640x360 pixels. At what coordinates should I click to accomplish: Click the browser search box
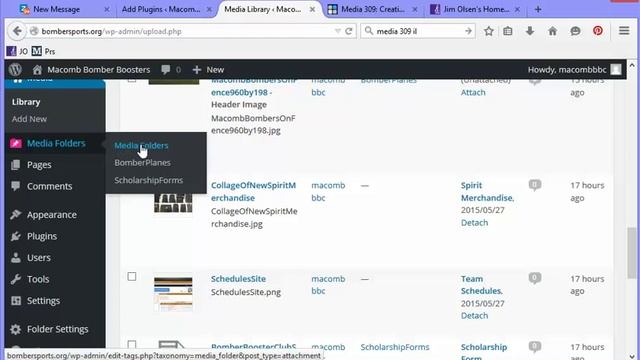tap(417, 31)
